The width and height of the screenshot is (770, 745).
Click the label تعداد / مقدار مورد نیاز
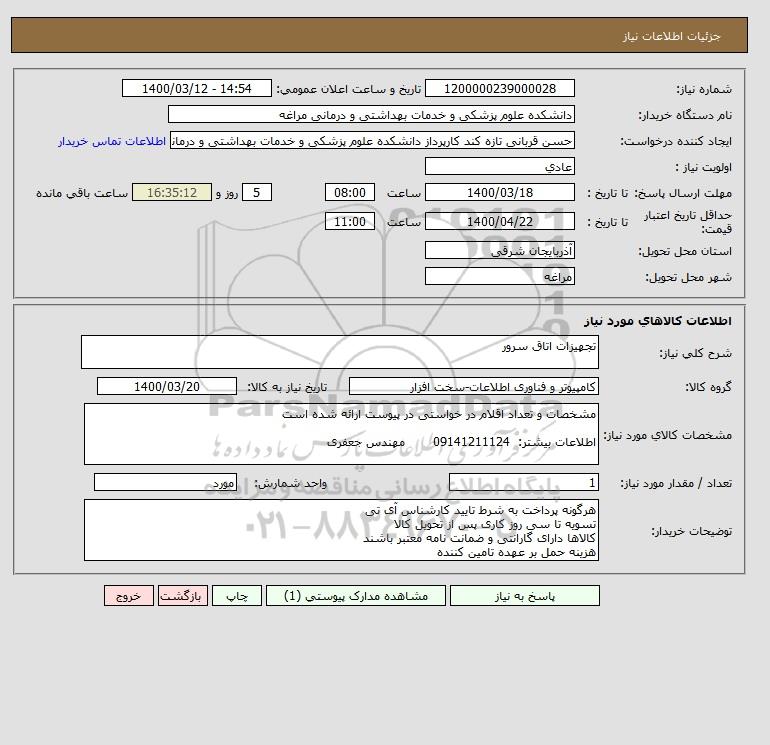[676, 483]
